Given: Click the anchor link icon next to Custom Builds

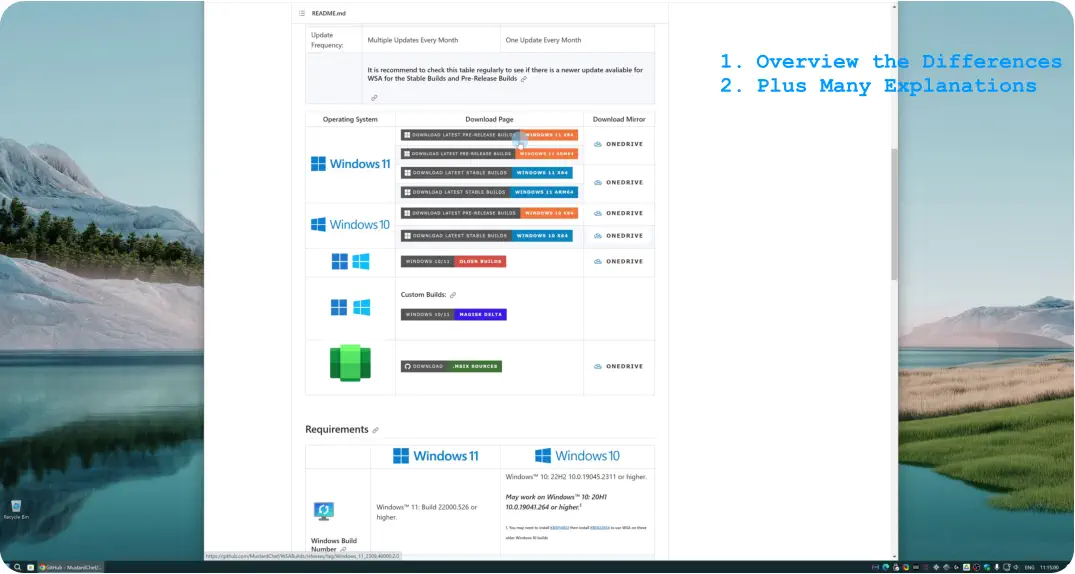Looking at the screenshot, I should (453, 295).
